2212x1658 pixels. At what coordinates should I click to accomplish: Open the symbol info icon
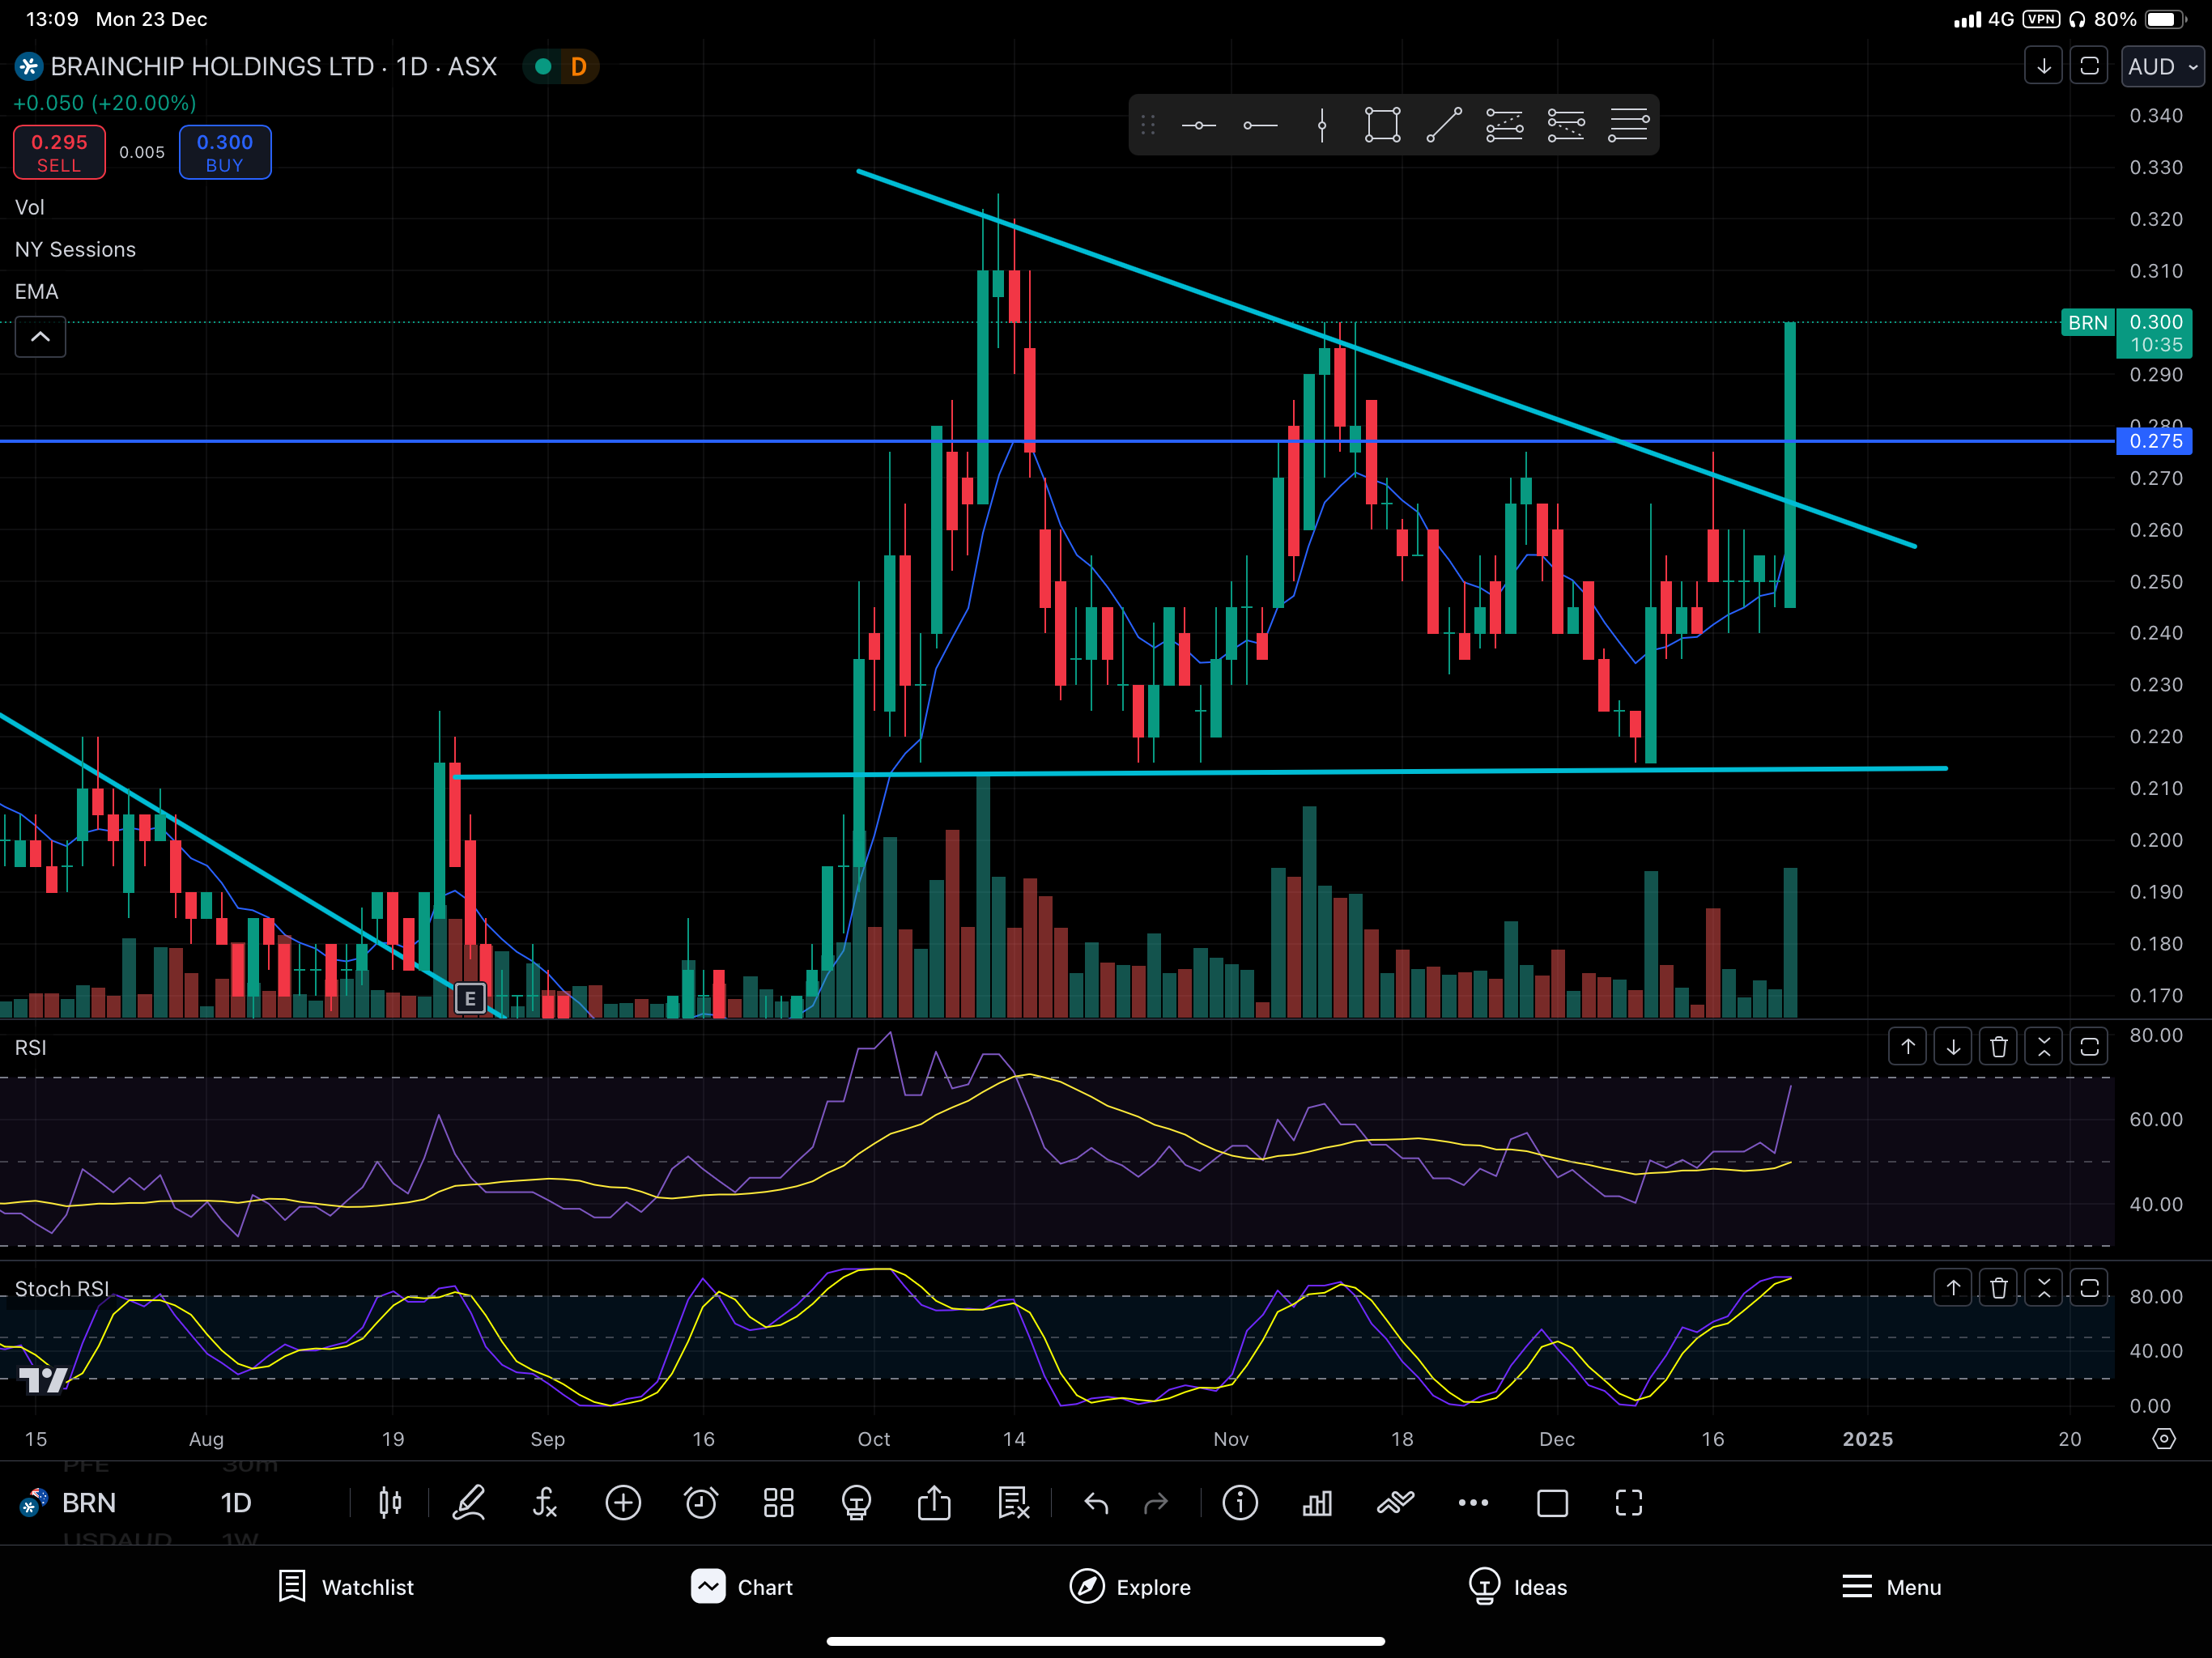1240,1503
